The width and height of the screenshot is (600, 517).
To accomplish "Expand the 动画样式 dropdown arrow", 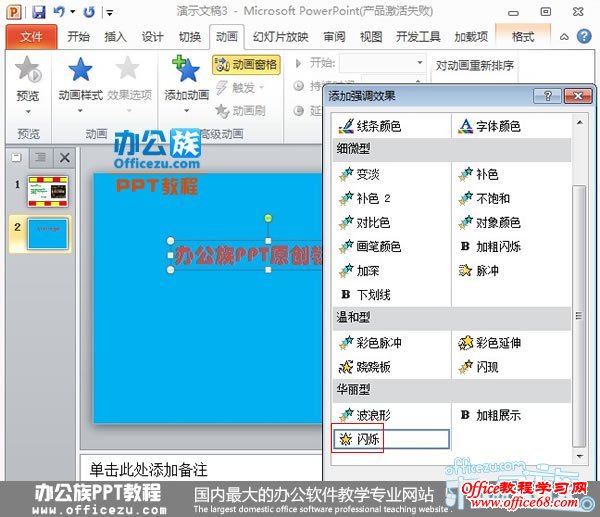I will pyautogui.click(x=80, y=111).
